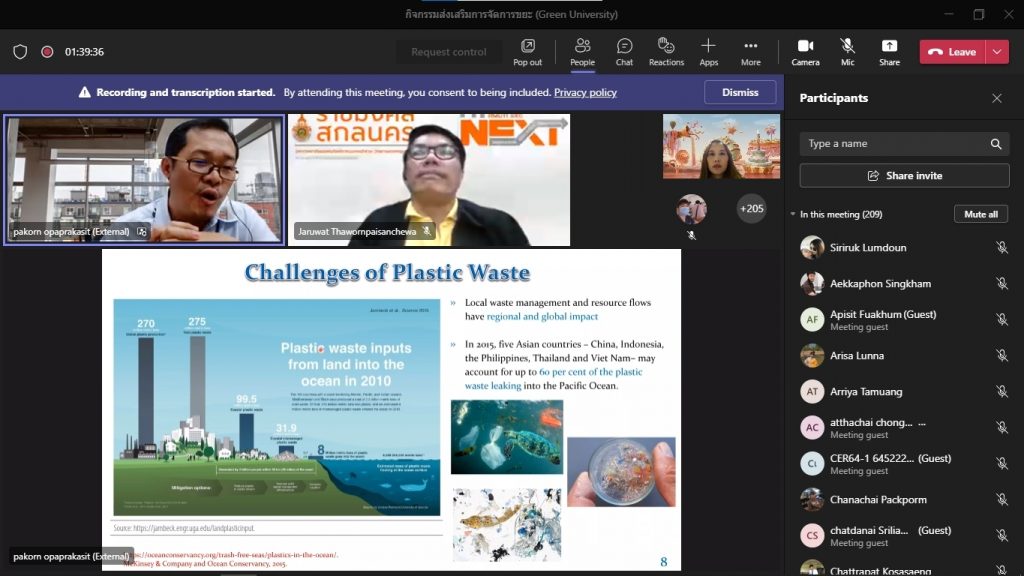This screenshot has width=1024, height=576.
Task: Expand the +205 more participants overflow
Action: [x=750, y=209]
